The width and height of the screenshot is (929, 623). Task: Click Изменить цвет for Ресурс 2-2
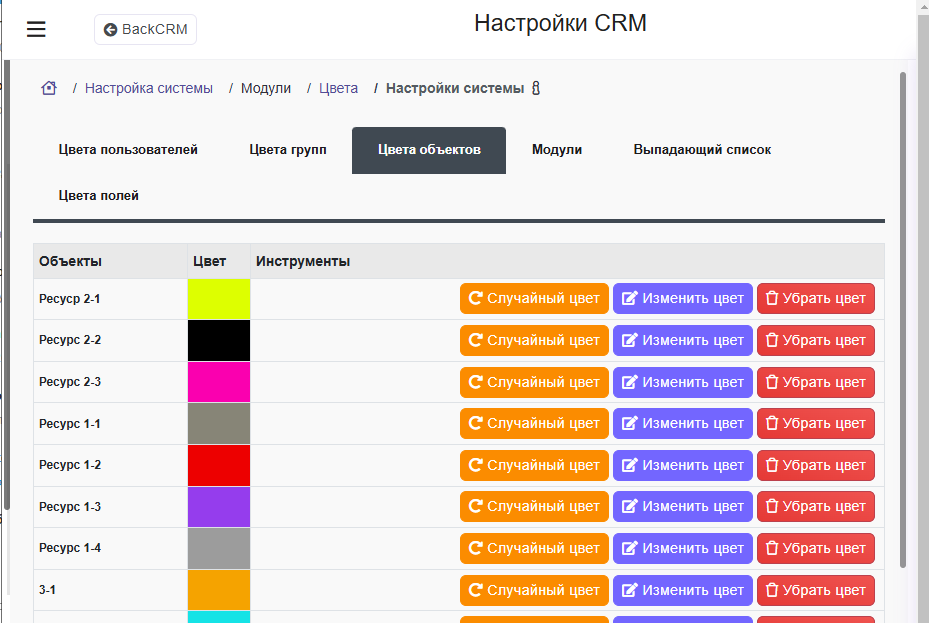(x=682, y=340)
